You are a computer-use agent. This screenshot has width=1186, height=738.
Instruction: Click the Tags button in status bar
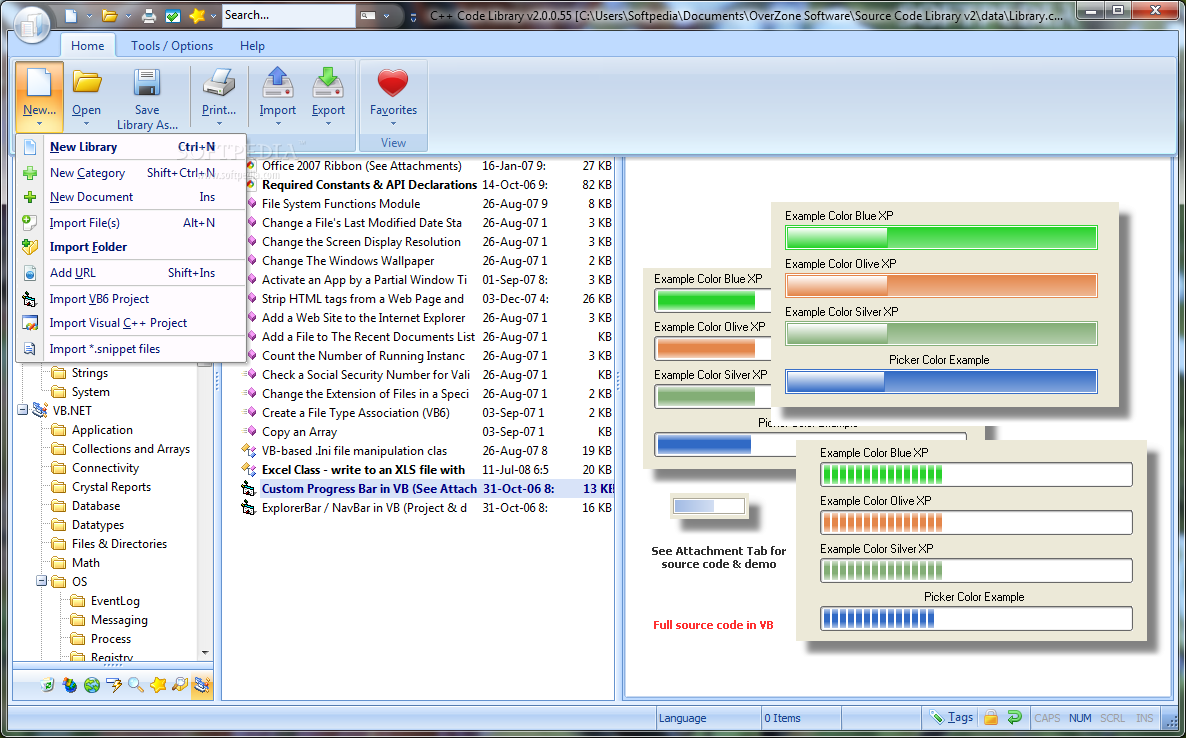[x=951, y=717]
